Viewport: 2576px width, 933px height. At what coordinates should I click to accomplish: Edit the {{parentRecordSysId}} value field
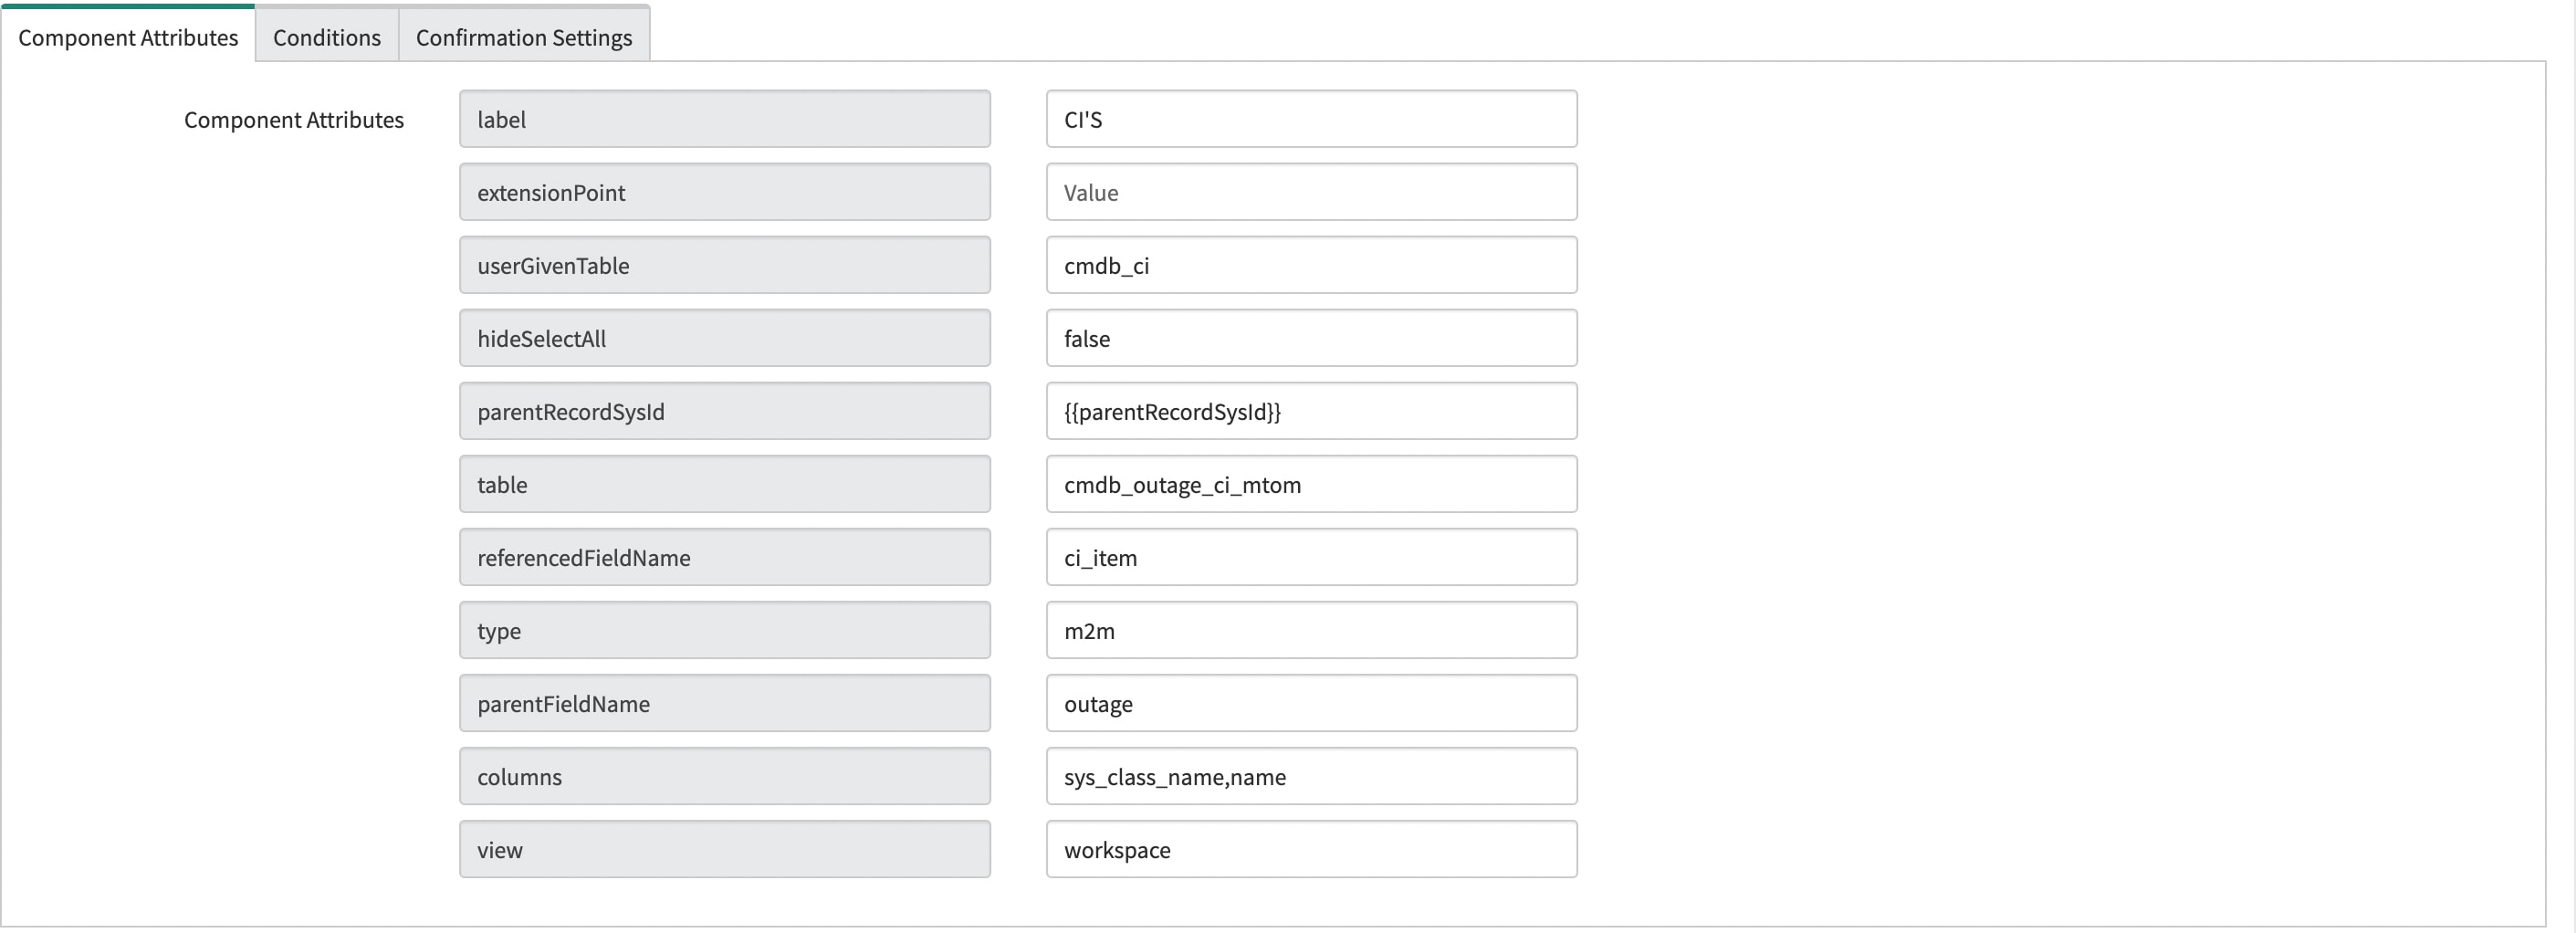1311,410
